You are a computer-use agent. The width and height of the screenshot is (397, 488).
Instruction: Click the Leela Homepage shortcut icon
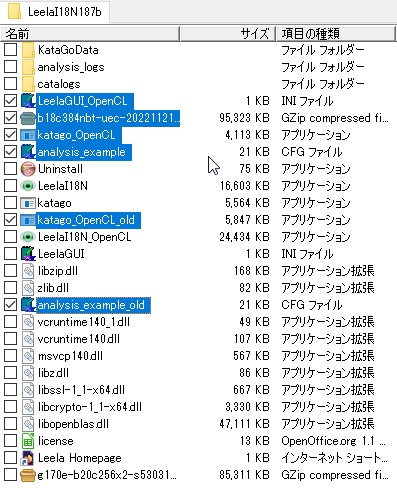click(x=28, y=458)
